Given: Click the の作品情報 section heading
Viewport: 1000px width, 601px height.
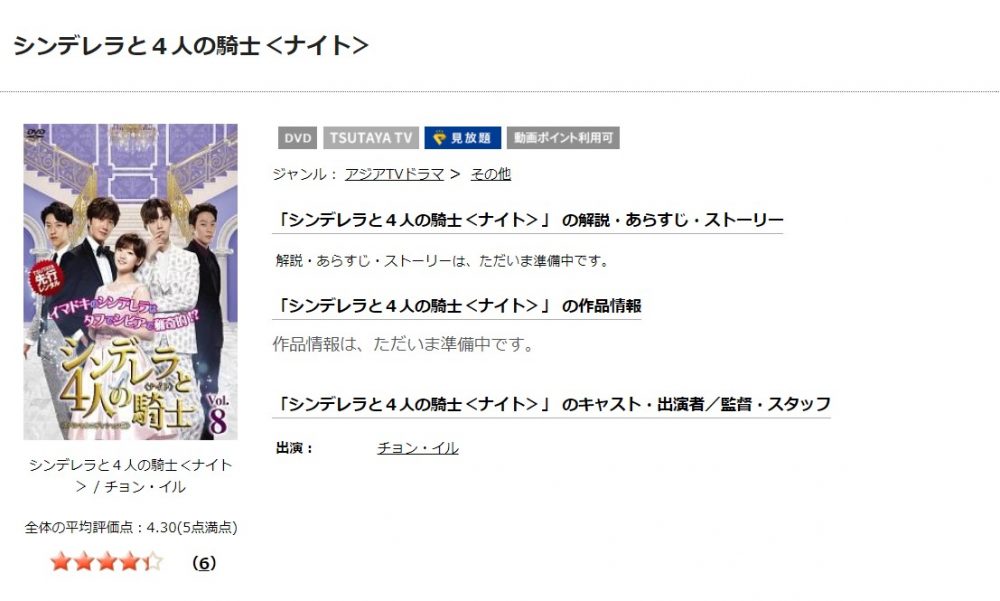Looking at the screenshot, I should 457,306.
